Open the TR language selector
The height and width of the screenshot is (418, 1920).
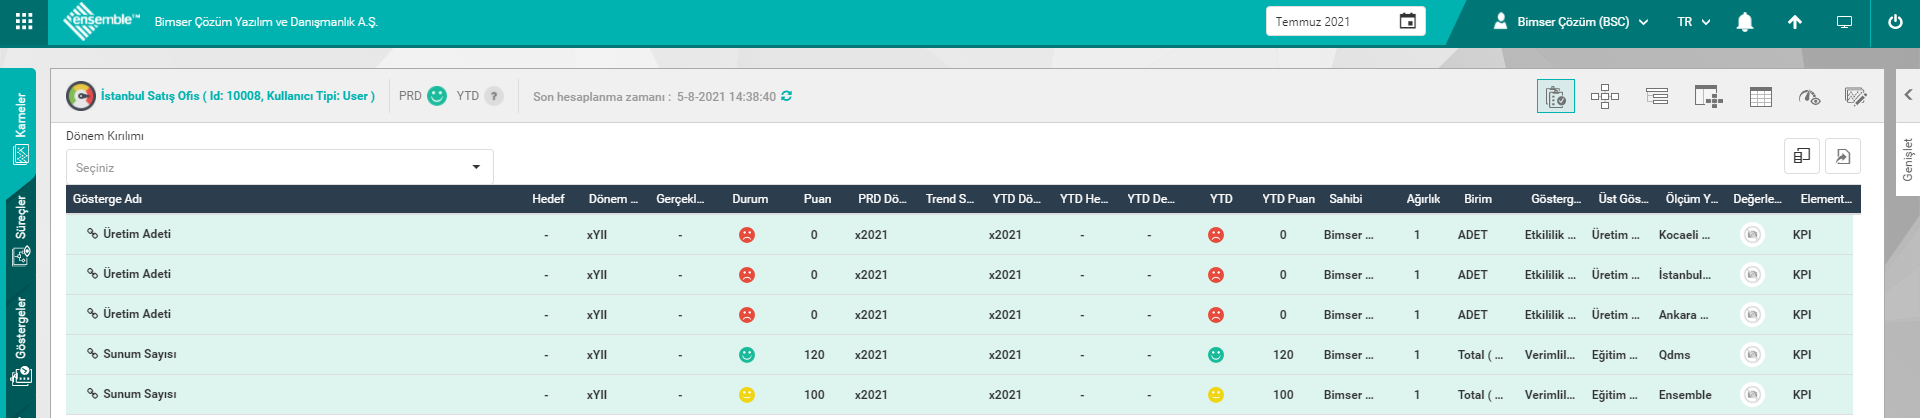1693,22
